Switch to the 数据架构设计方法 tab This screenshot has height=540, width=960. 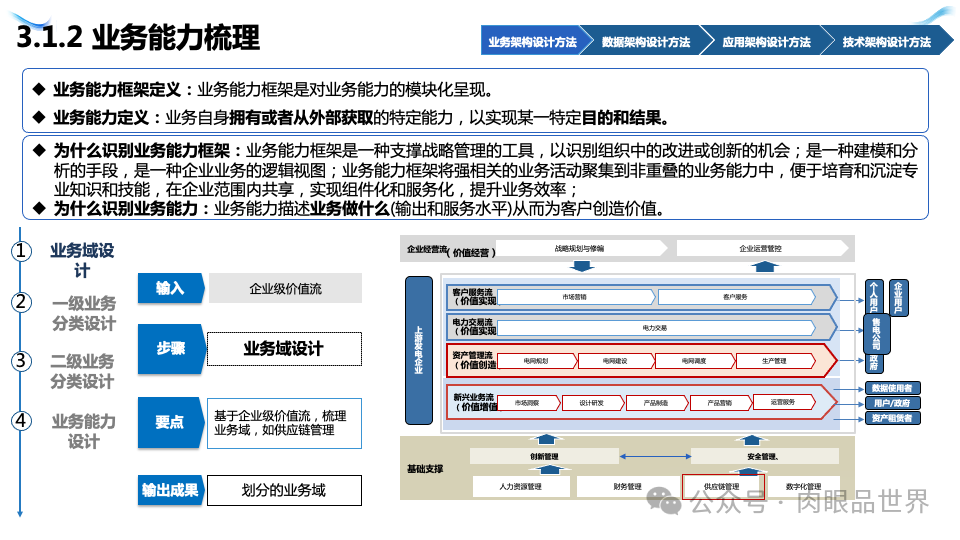(x=646, y=41)
